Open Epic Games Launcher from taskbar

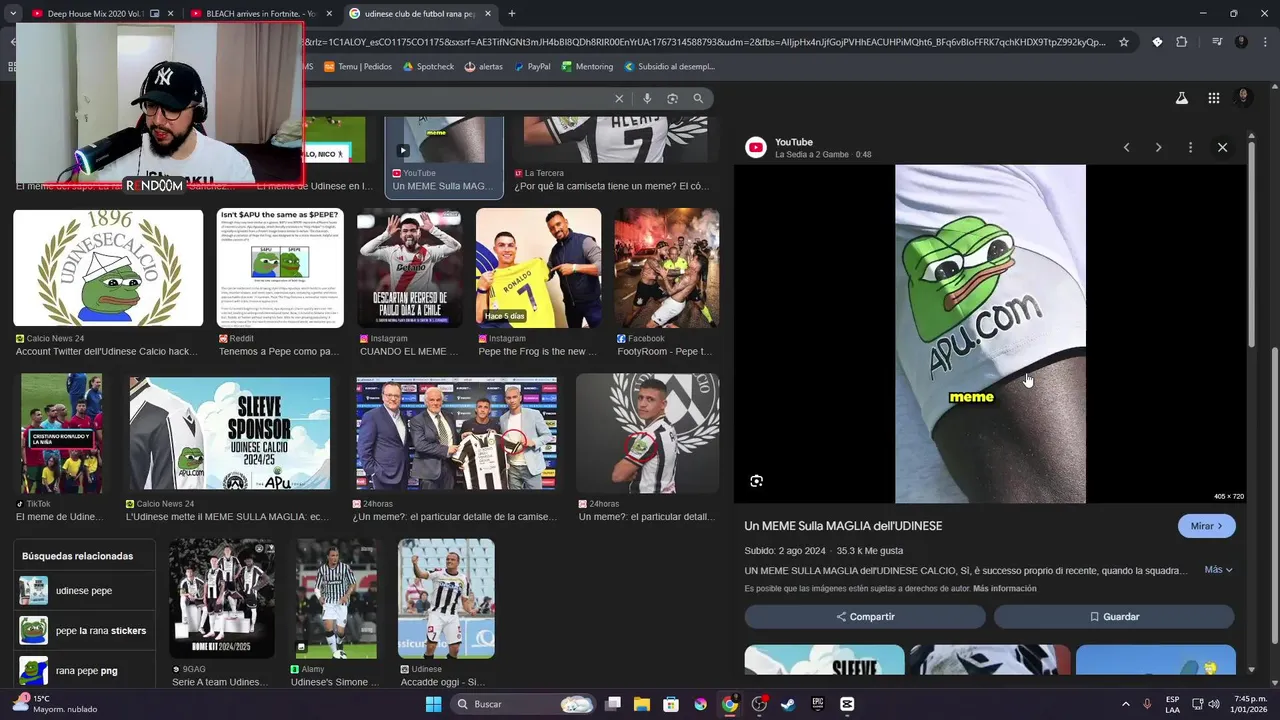click(818, 704)
